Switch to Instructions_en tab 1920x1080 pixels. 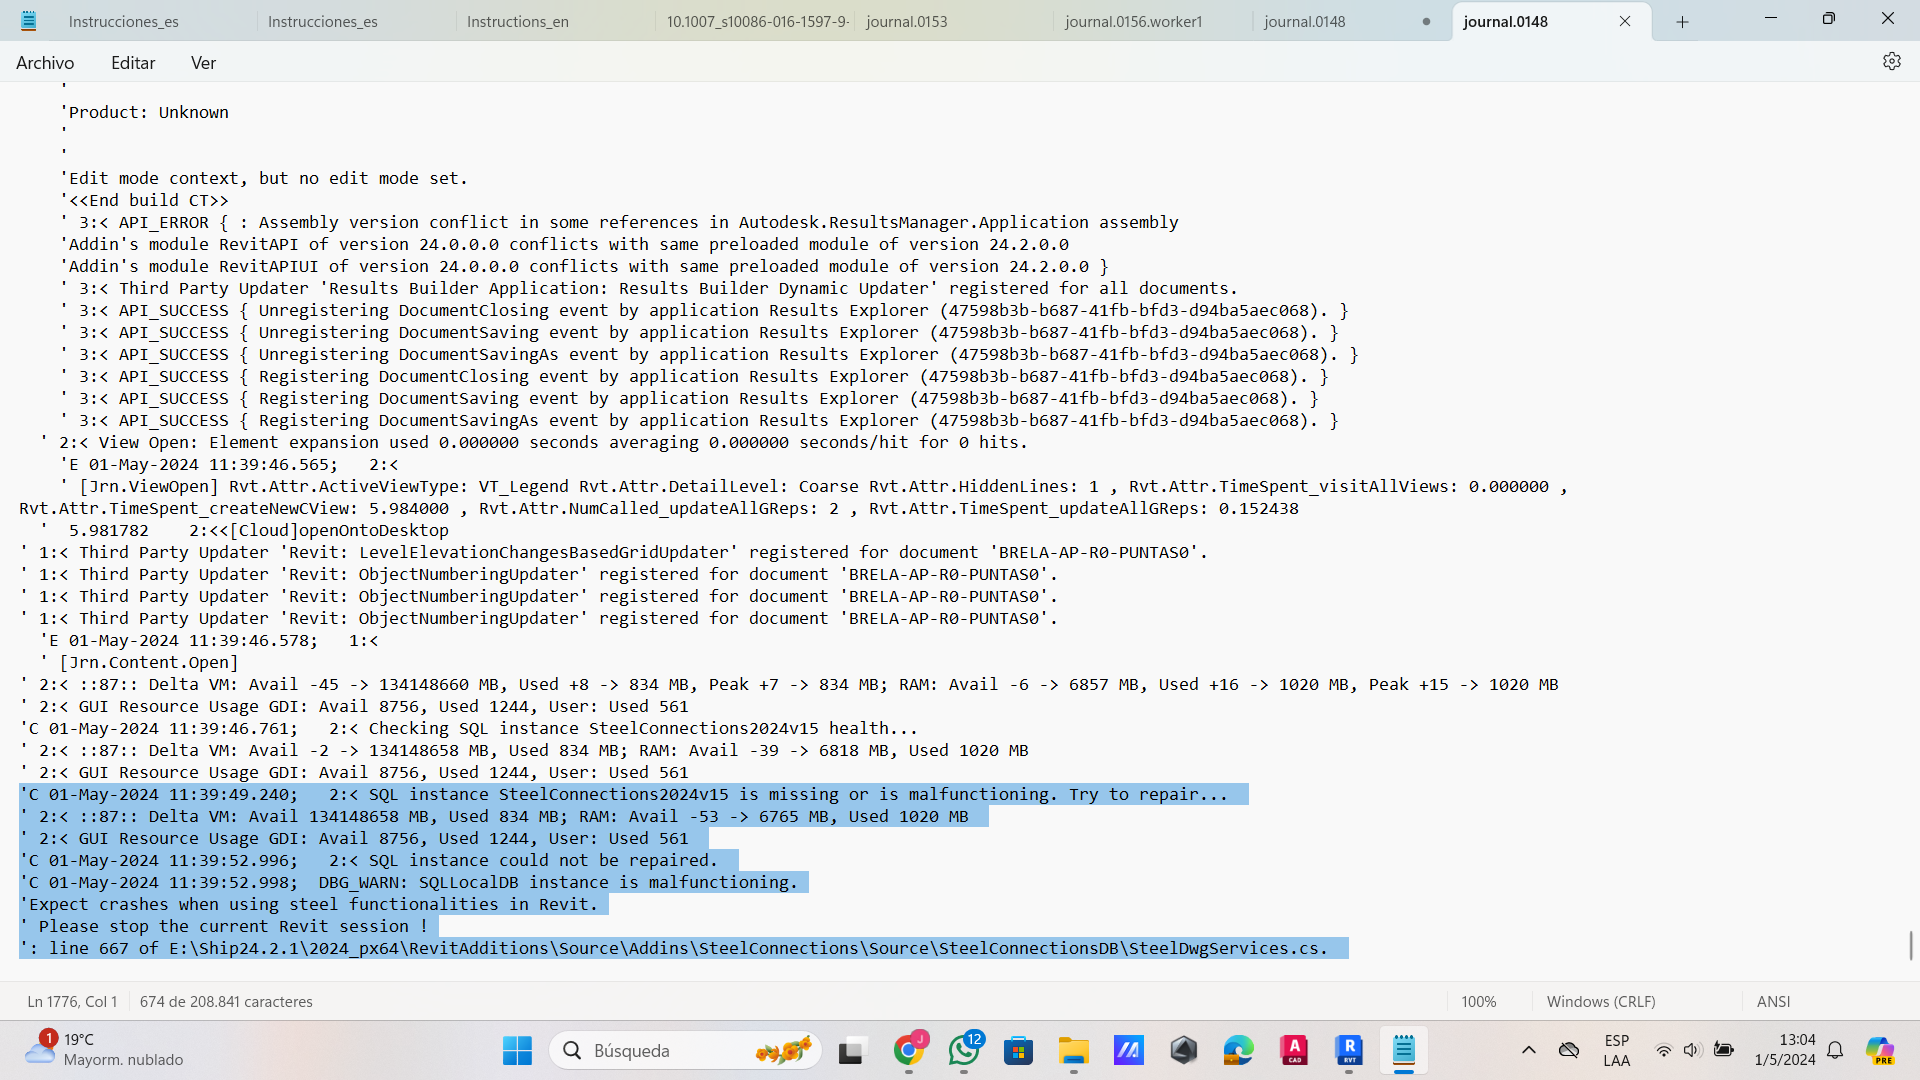[517, 21]
